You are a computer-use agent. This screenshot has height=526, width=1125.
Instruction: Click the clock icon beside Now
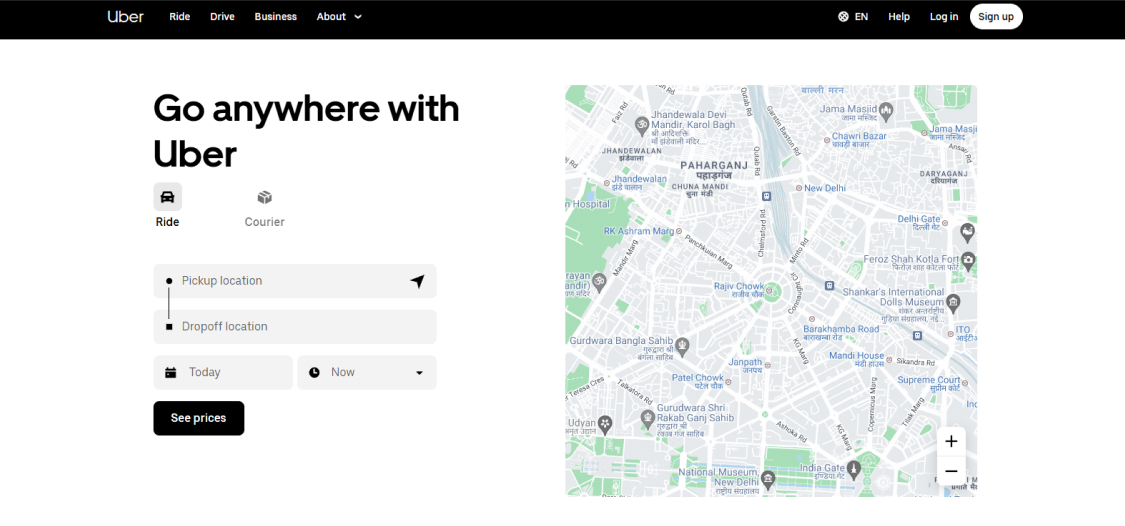(x=314, y=372)
